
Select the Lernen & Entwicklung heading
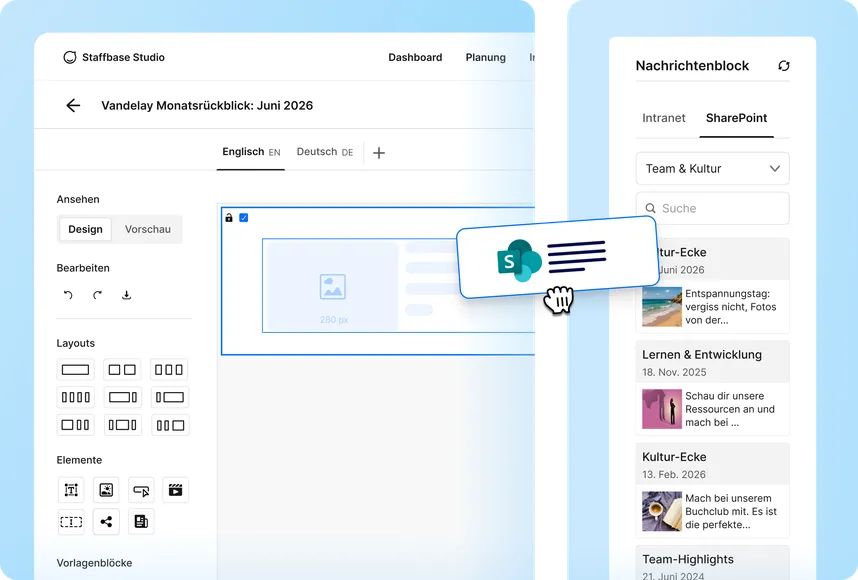pos(702,355)
